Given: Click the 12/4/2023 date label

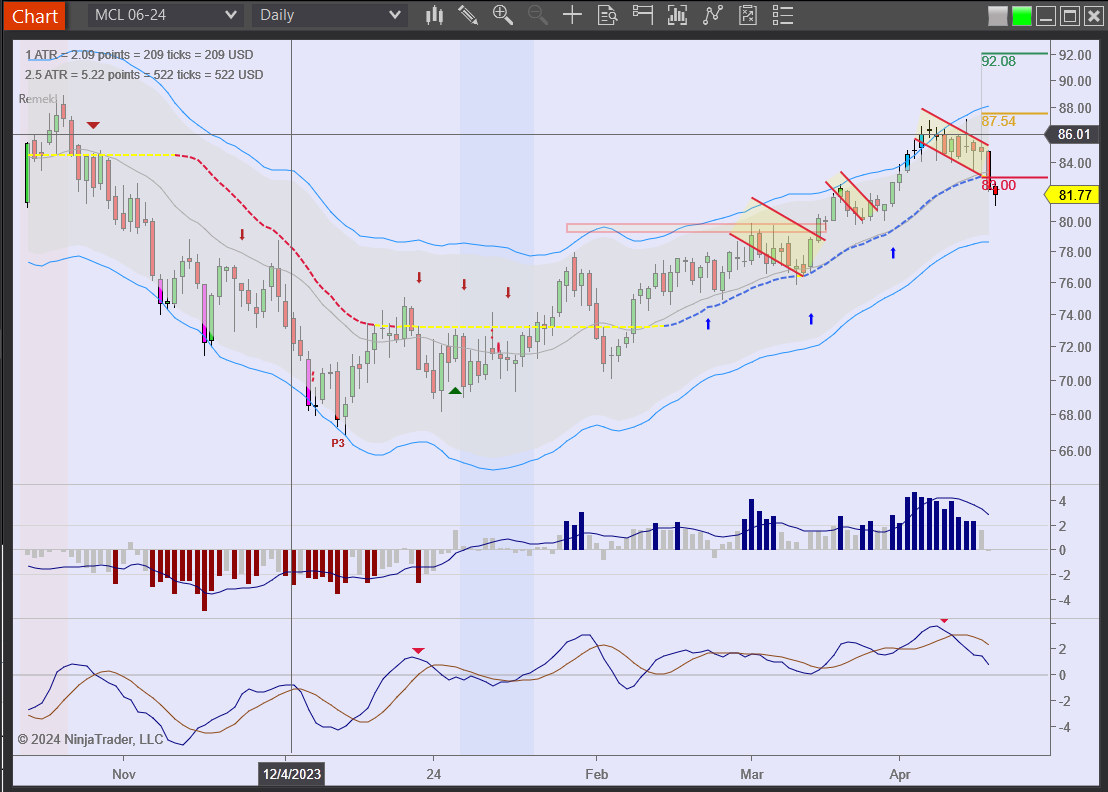Looking at the screenshot, I should click(x=292, y=774).
